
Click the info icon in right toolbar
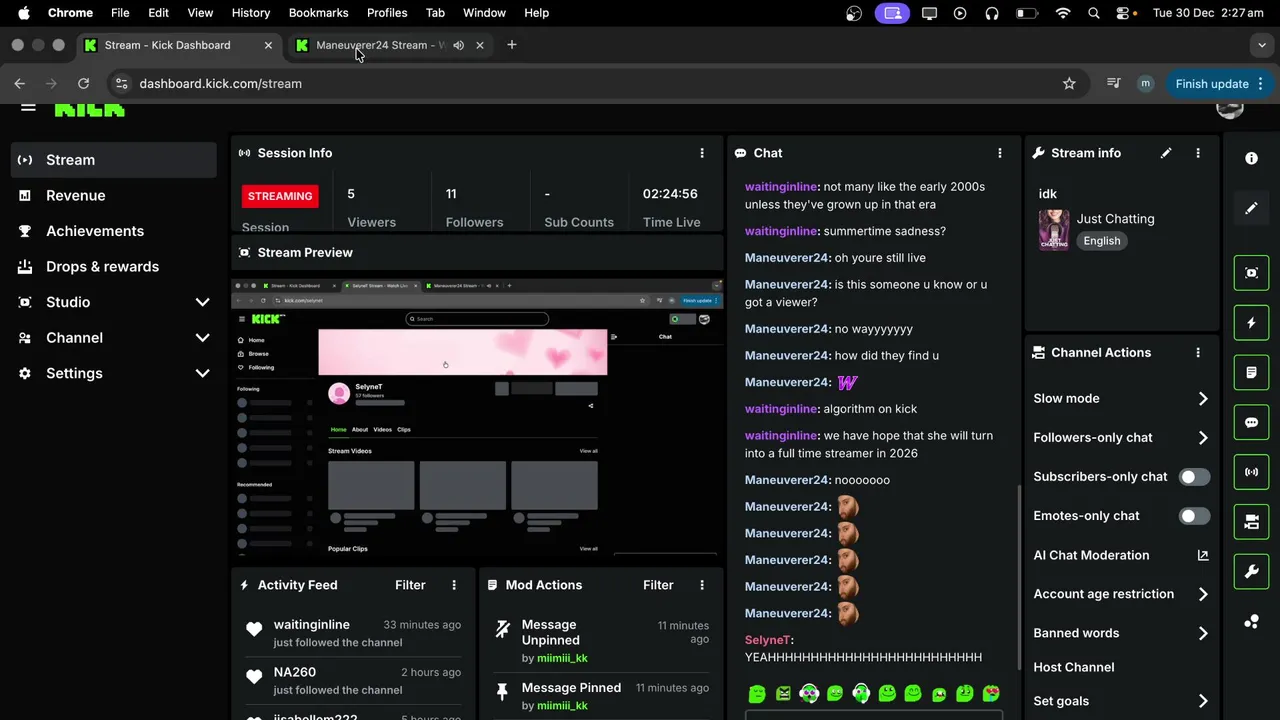click(x=1251, y=158)
